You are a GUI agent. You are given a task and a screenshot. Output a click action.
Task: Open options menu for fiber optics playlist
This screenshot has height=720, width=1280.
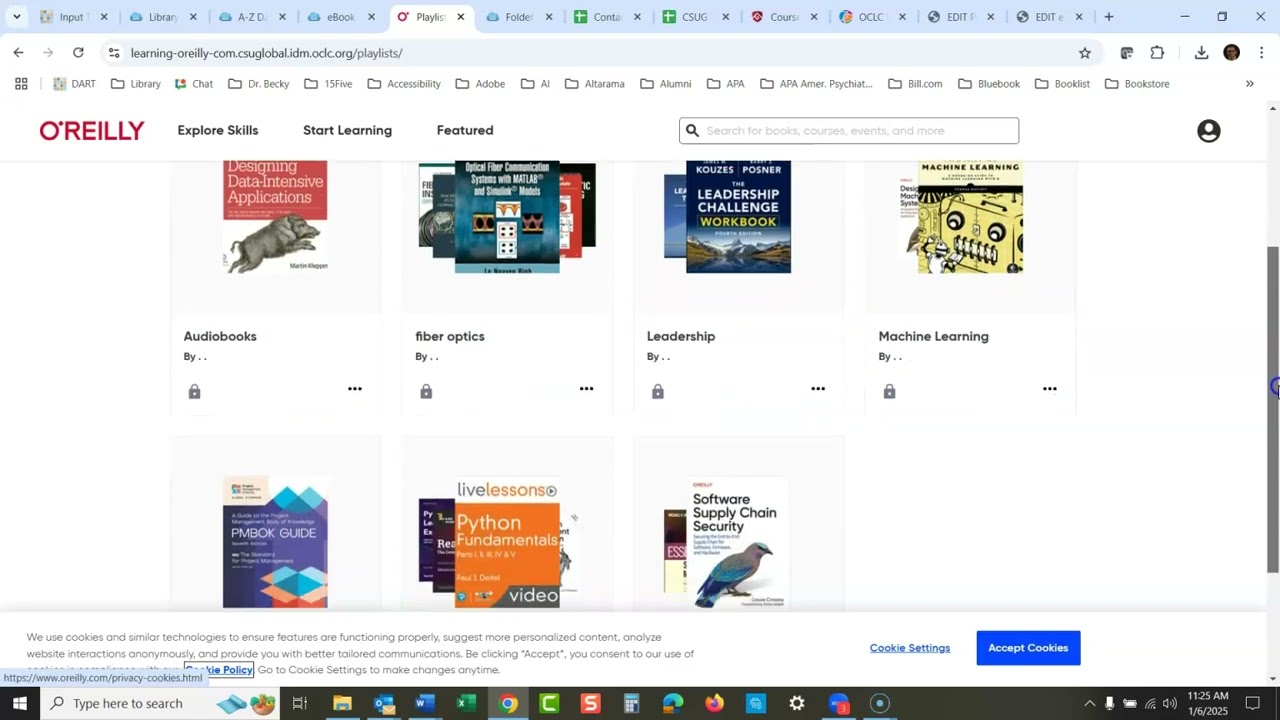point(586,389)
